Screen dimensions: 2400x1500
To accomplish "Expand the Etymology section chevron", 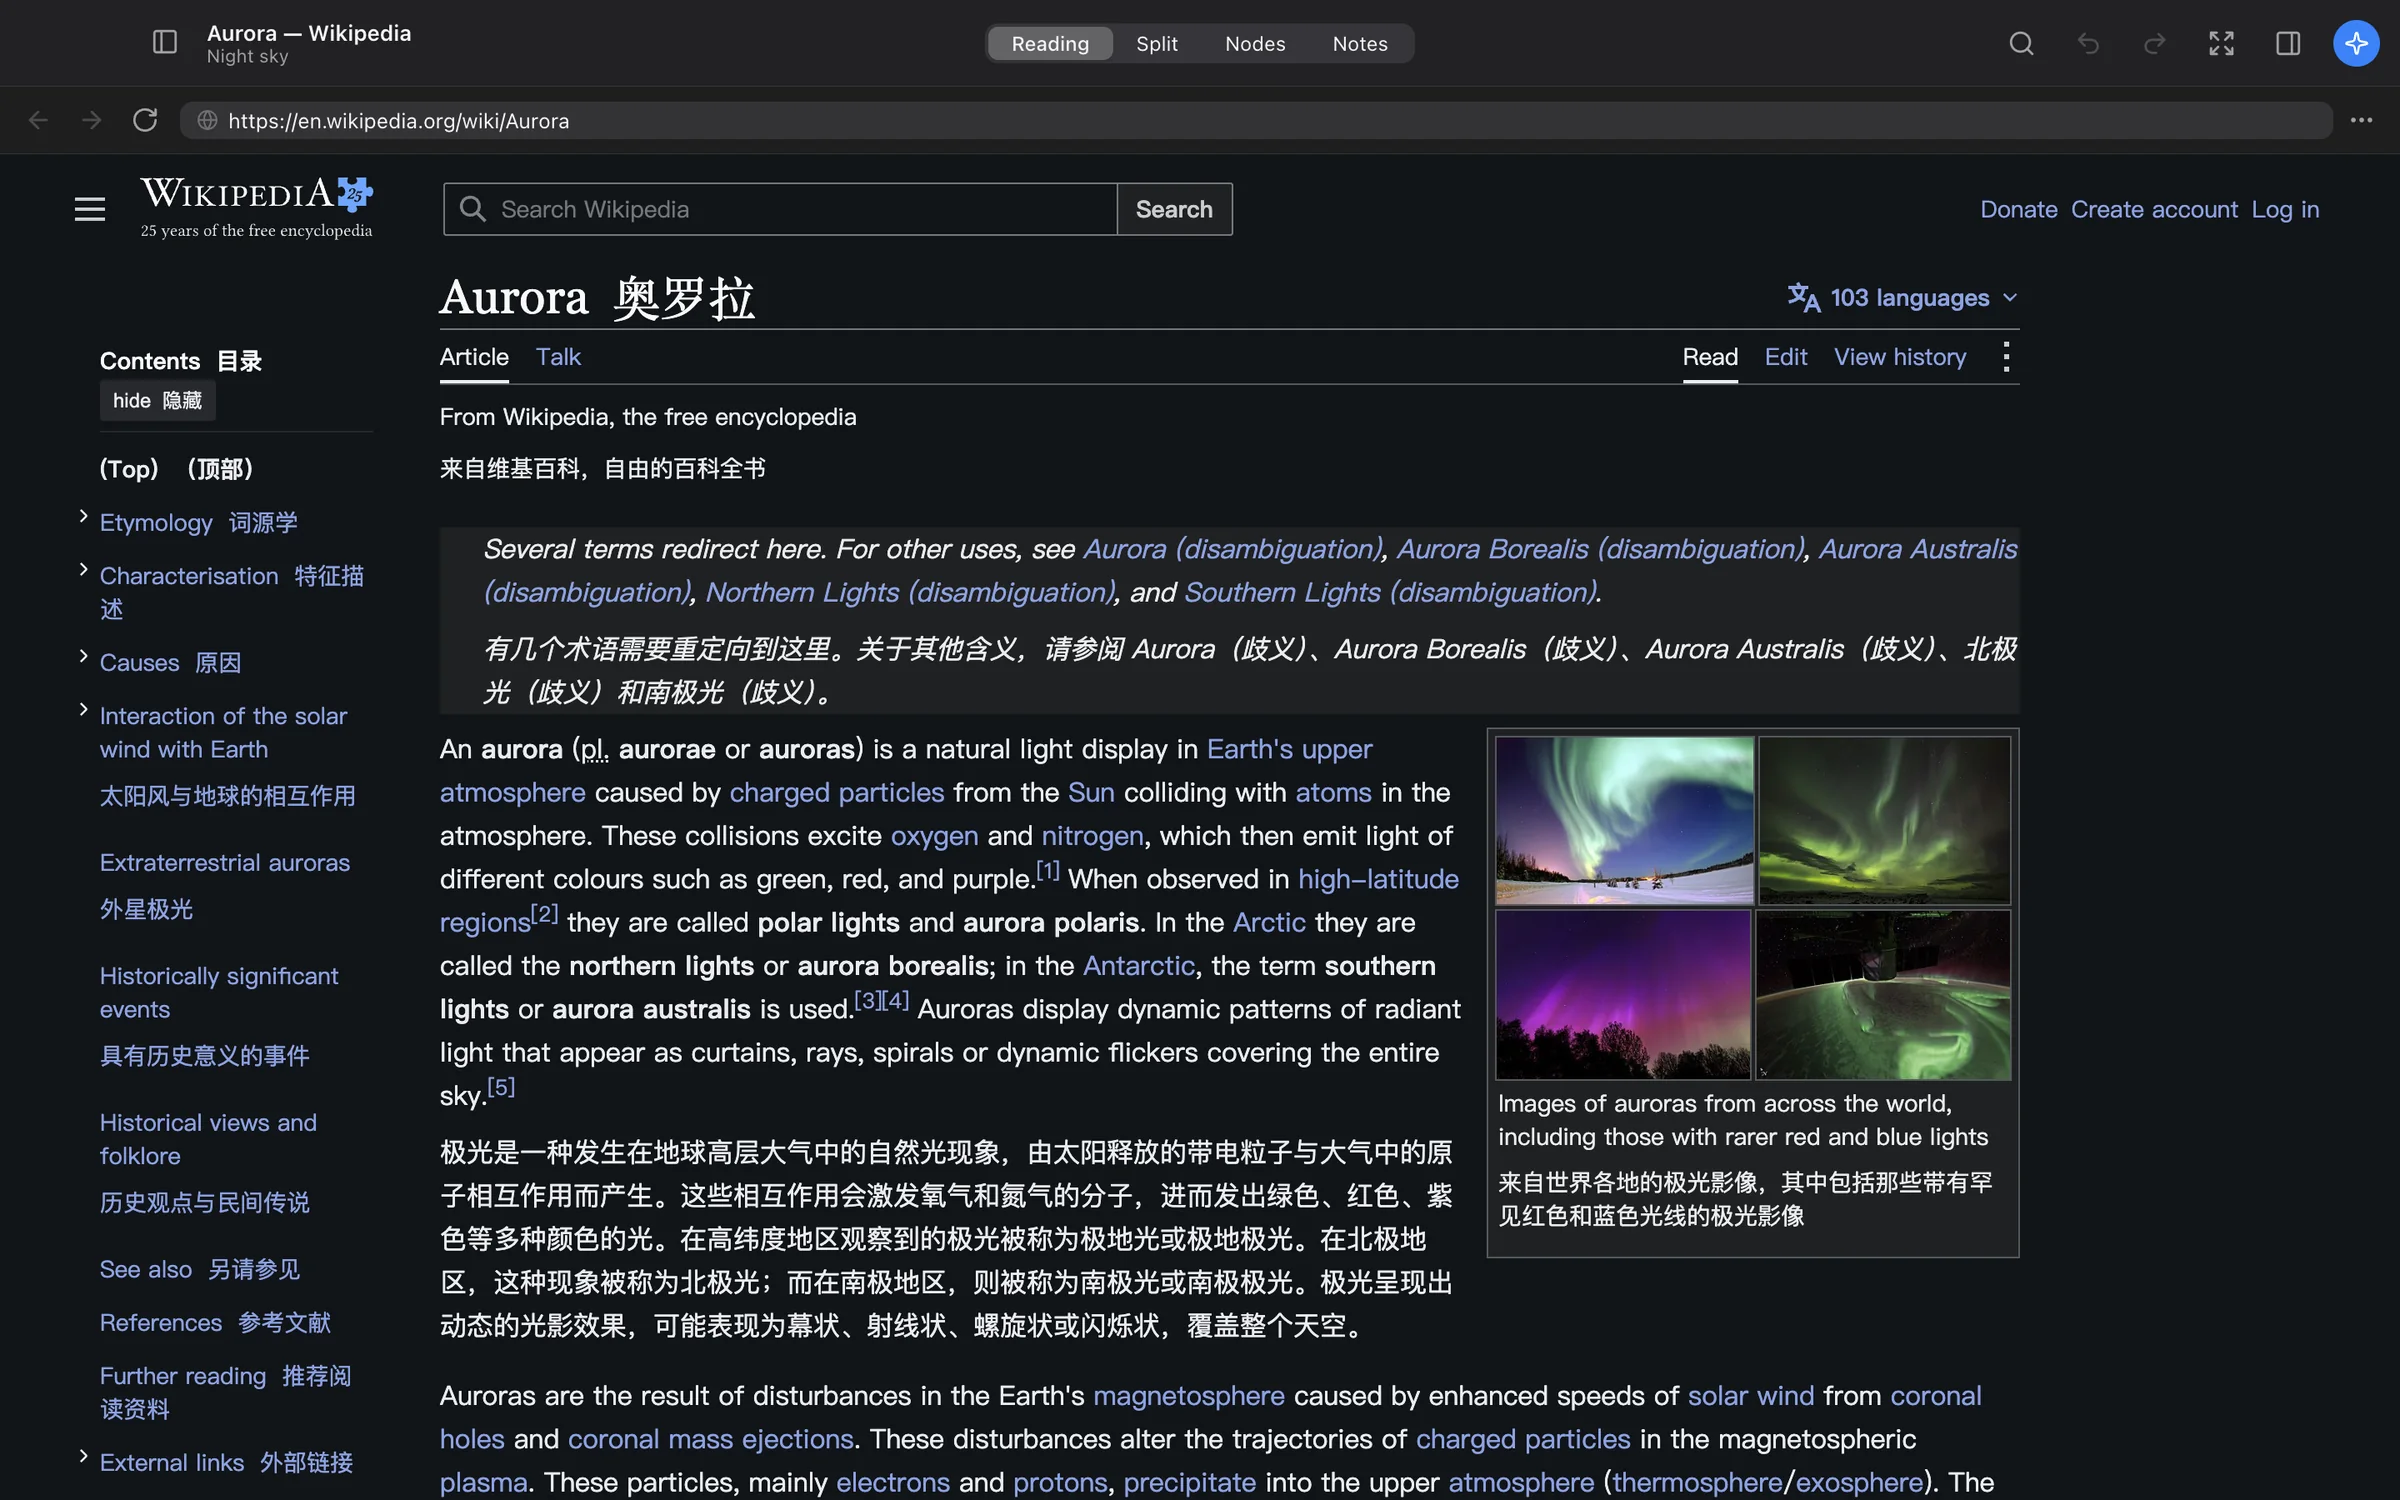I will [x=83, y=516].
